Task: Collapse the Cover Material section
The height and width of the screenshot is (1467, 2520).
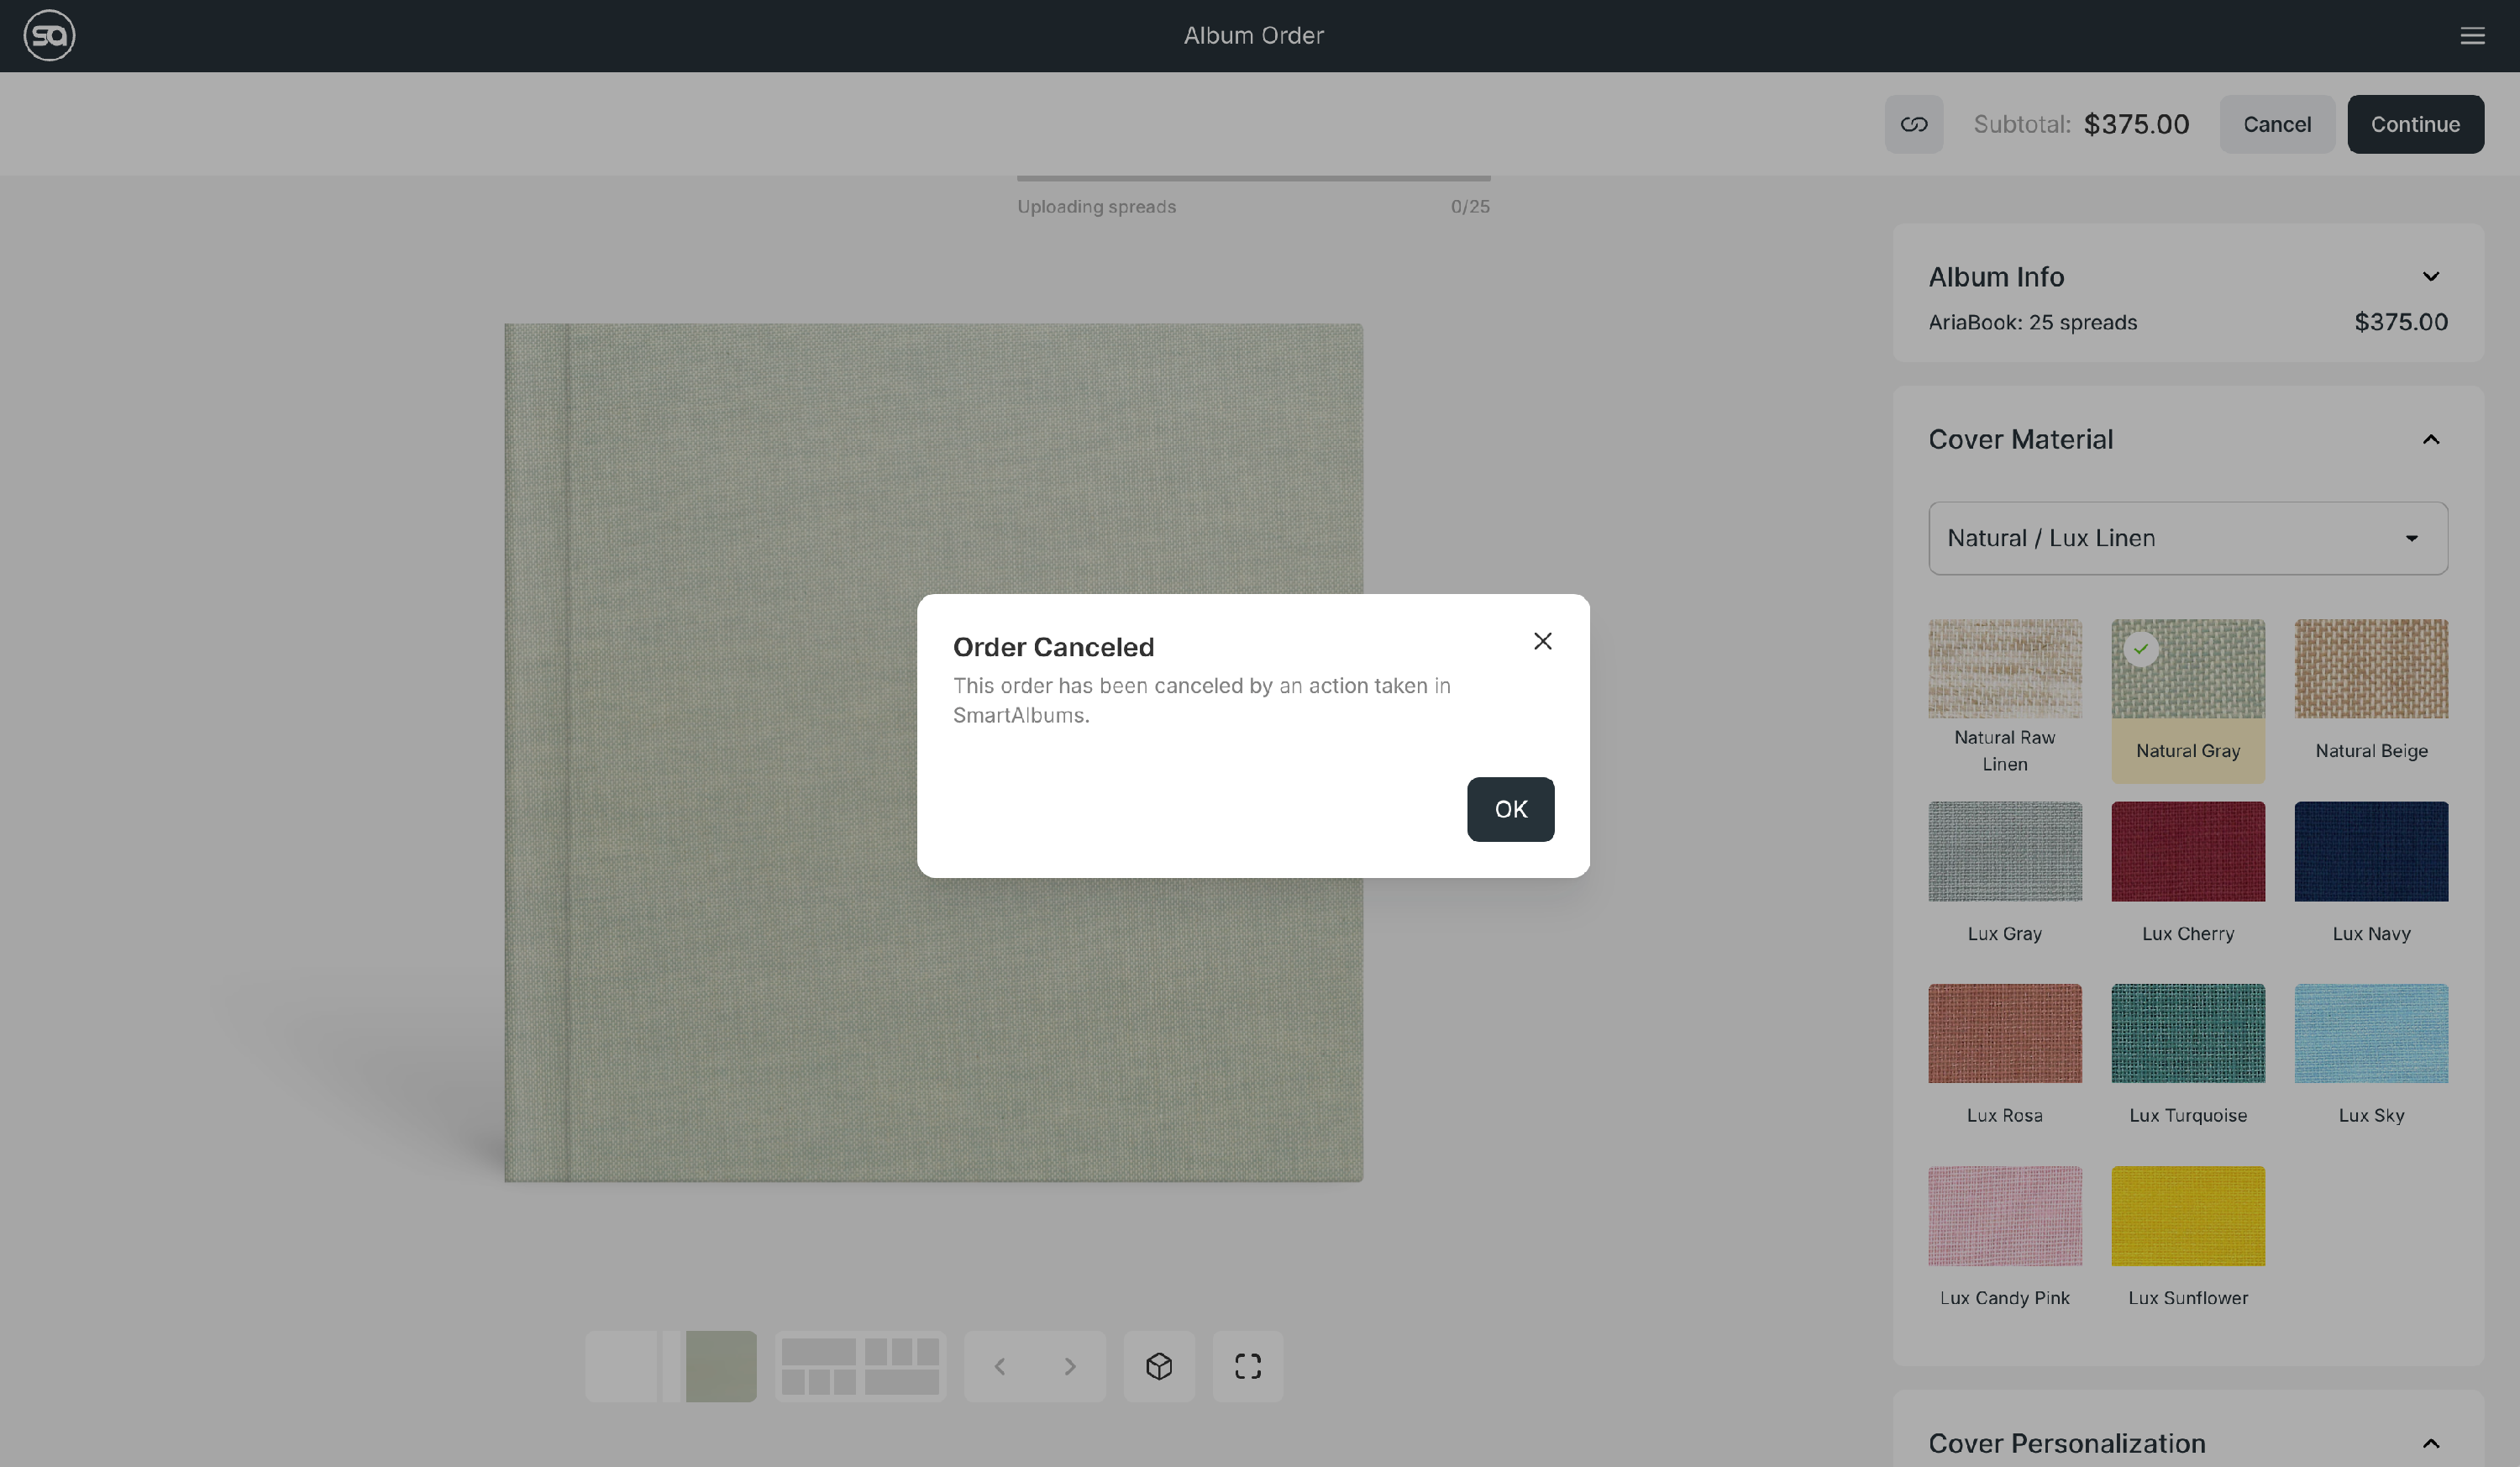Action: 2430,440
